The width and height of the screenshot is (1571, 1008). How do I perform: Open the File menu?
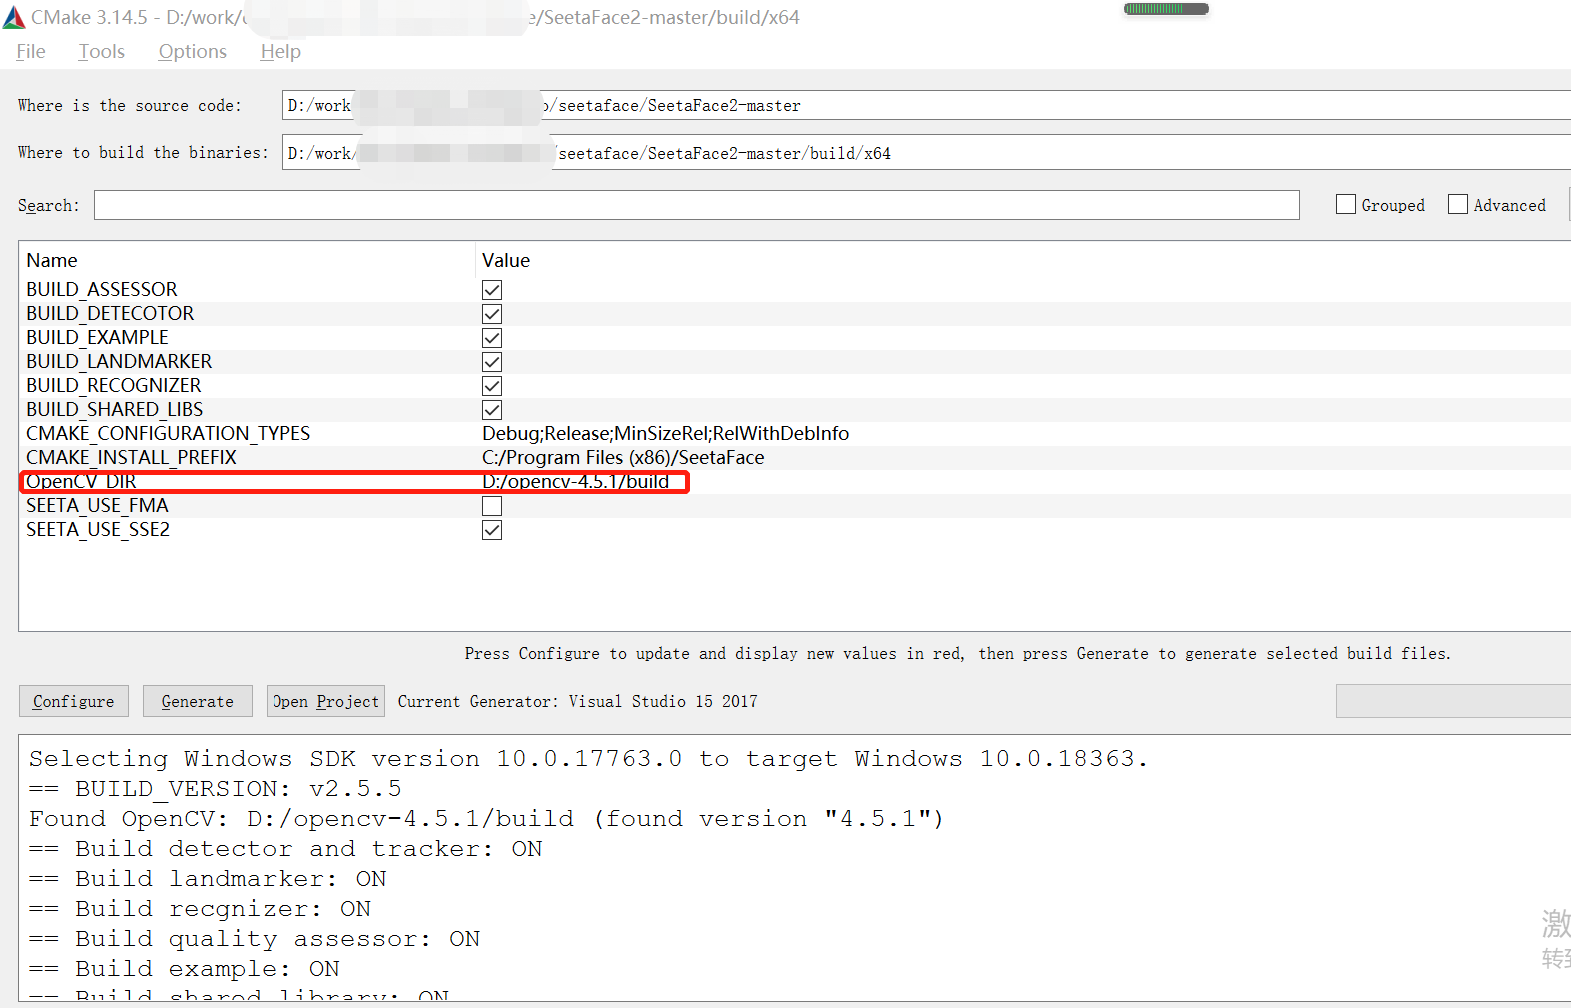31,52
